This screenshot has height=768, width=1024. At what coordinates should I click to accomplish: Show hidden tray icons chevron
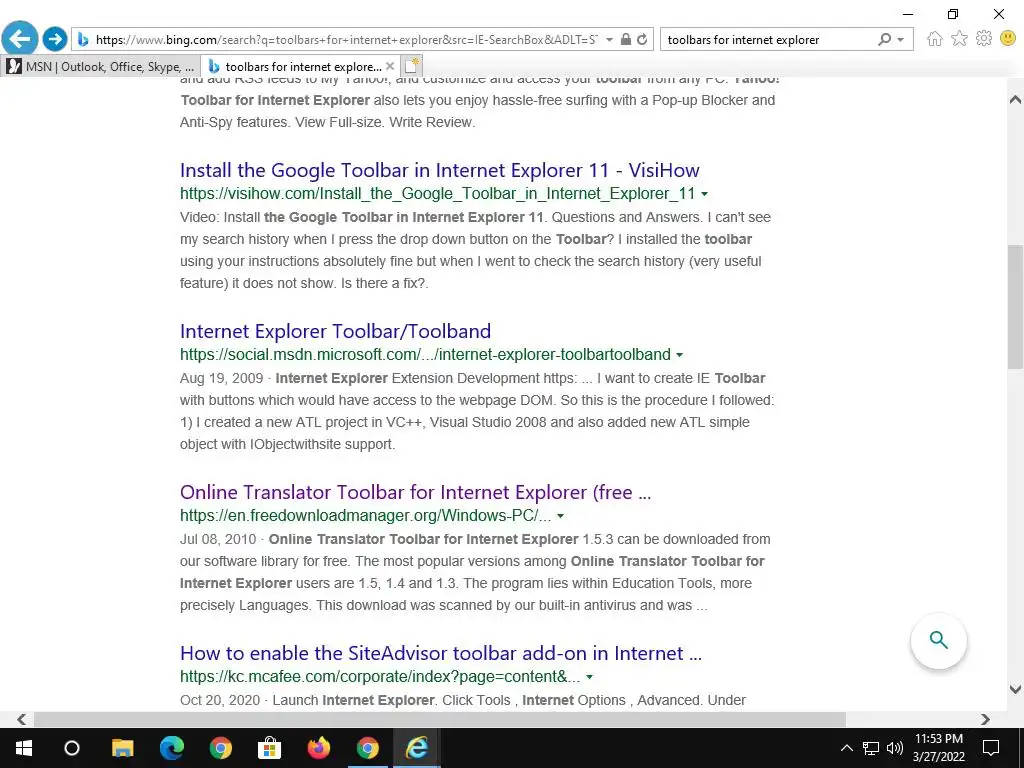(x=846, y=748)
